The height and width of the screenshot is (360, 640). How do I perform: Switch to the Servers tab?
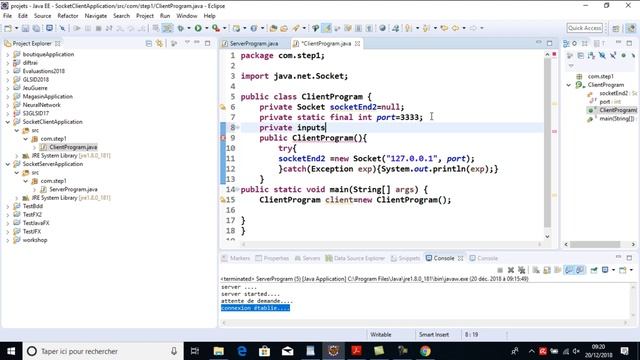[307, 258]
